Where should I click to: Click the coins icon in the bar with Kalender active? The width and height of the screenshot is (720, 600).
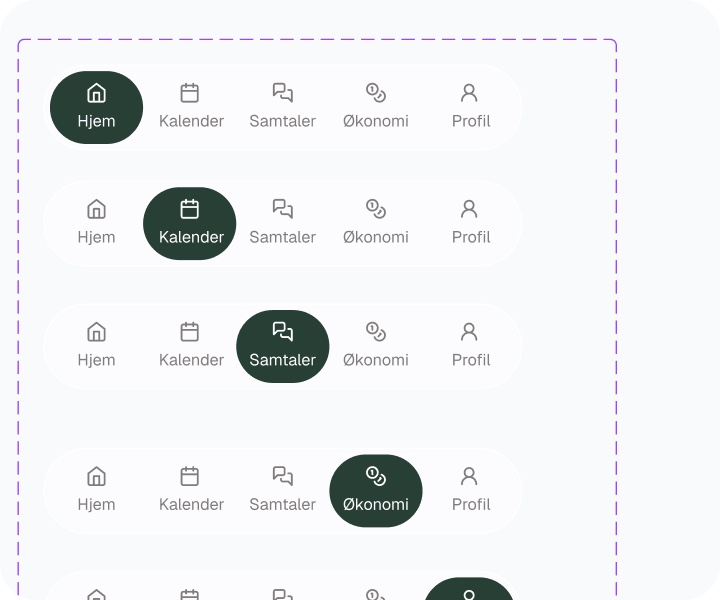(376, 209)
